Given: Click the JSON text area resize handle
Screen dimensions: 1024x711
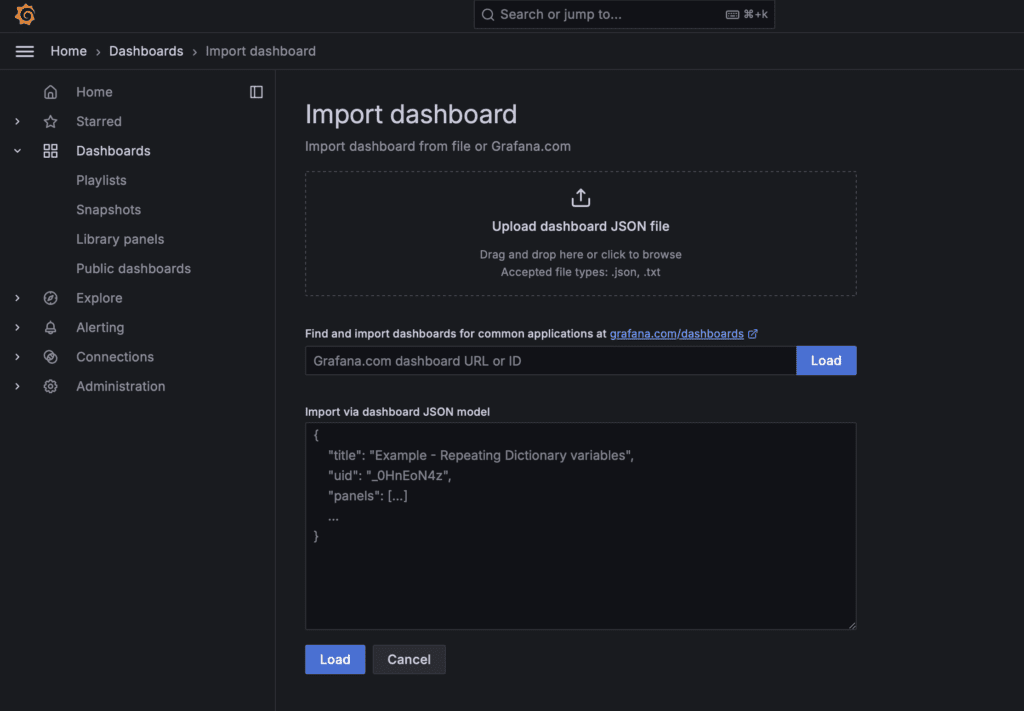Looking at the screenshot, I should pyautogui.click(x=852, y=625).
